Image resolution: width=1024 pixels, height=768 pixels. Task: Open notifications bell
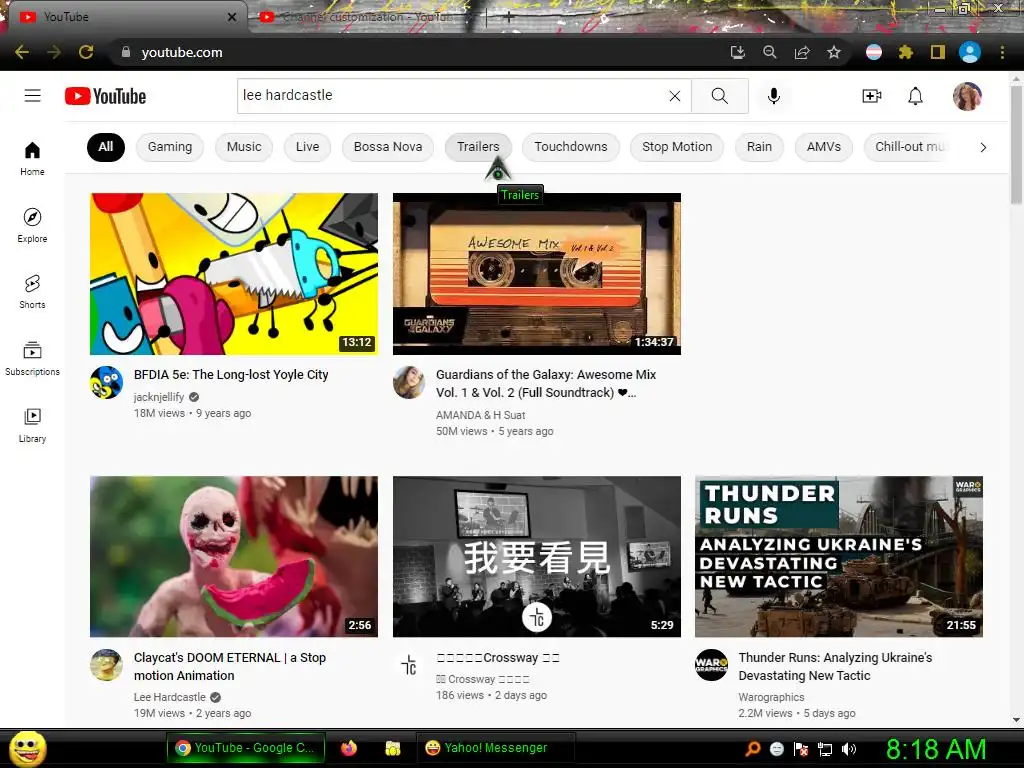(916, 96)
